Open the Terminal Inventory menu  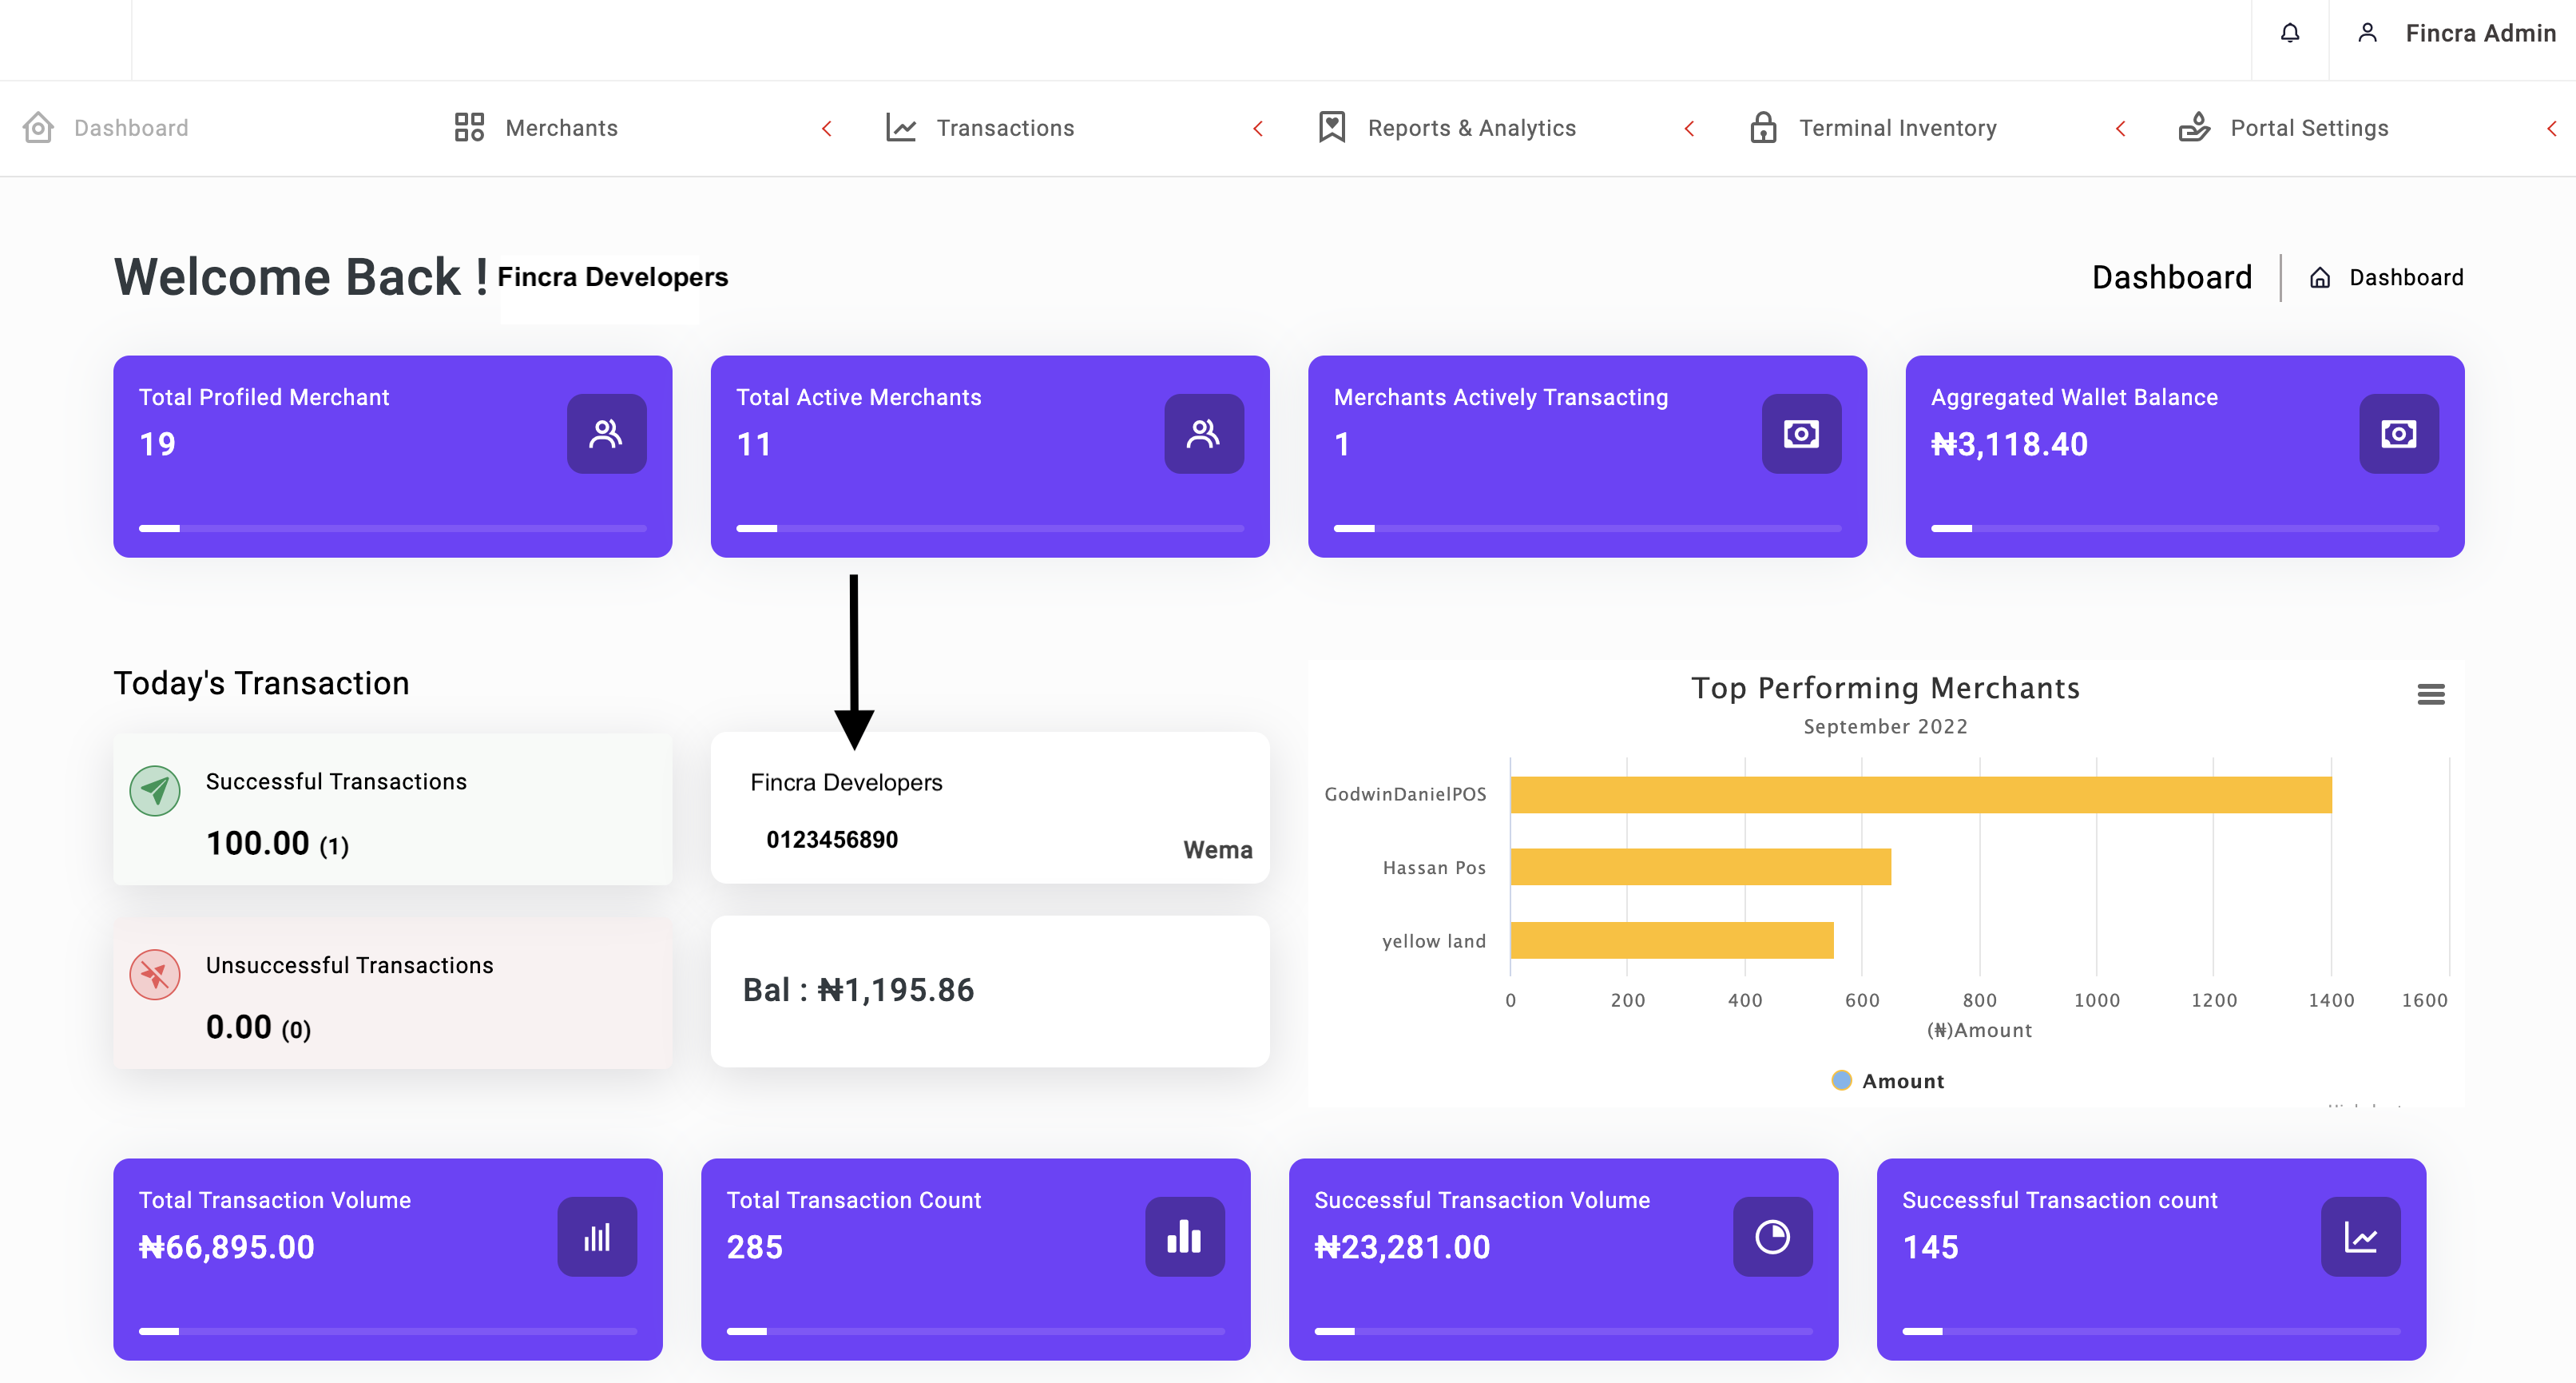pyautogui.click(x=1897, y=128)
